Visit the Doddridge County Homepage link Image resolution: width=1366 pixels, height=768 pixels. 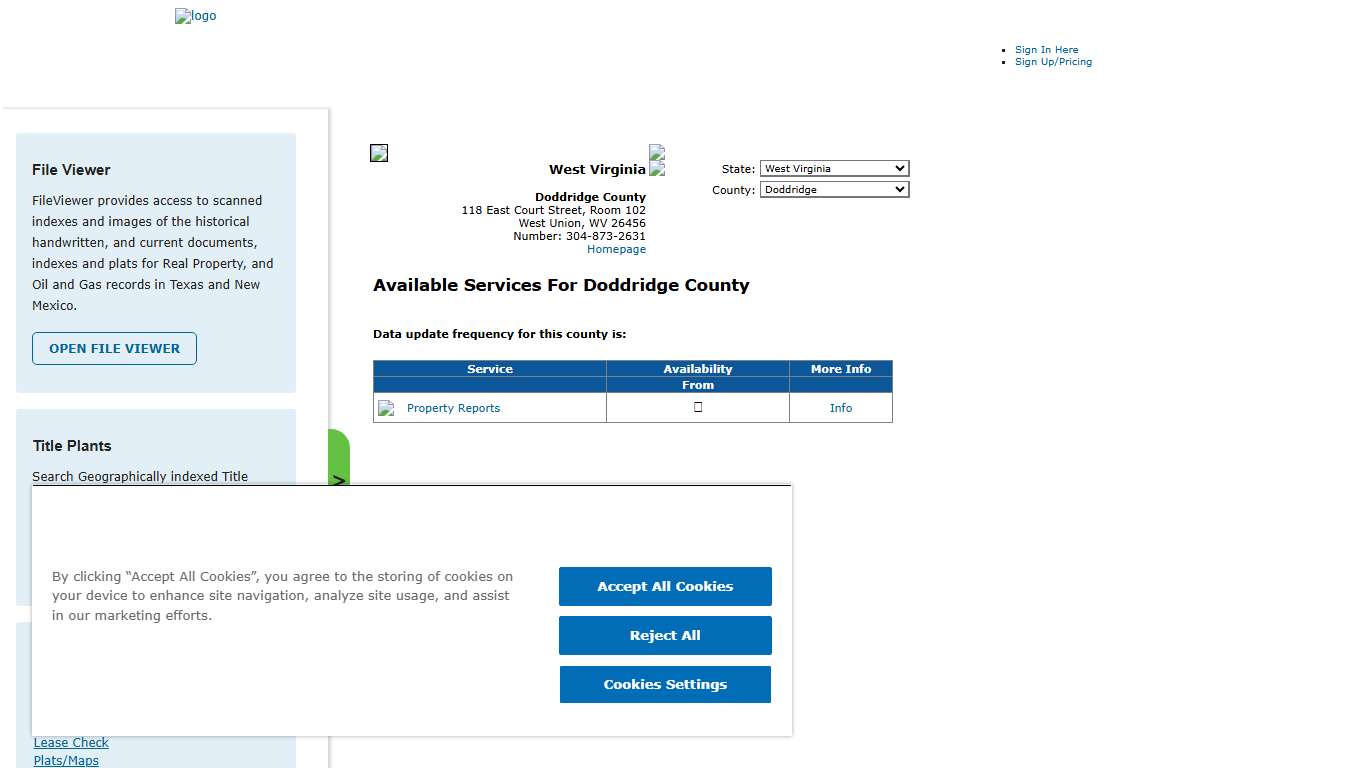[x=616, y=249]
